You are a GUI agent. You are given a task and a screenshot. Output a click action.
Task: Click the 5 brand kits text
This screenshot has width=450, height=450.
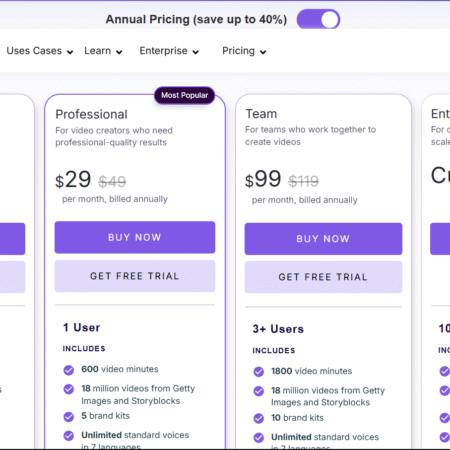105,416
